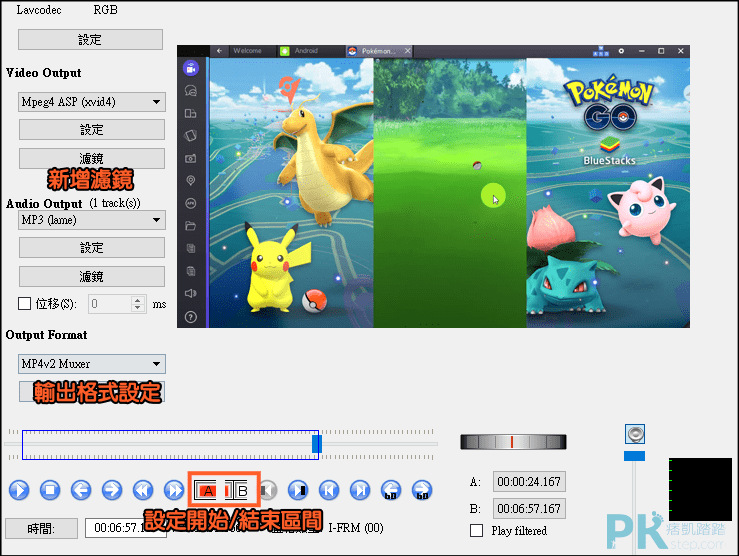The image size is (739, 556).
Task: Enable the 位移(S) audio shift checkbox
Action: [x=25, y=303]
